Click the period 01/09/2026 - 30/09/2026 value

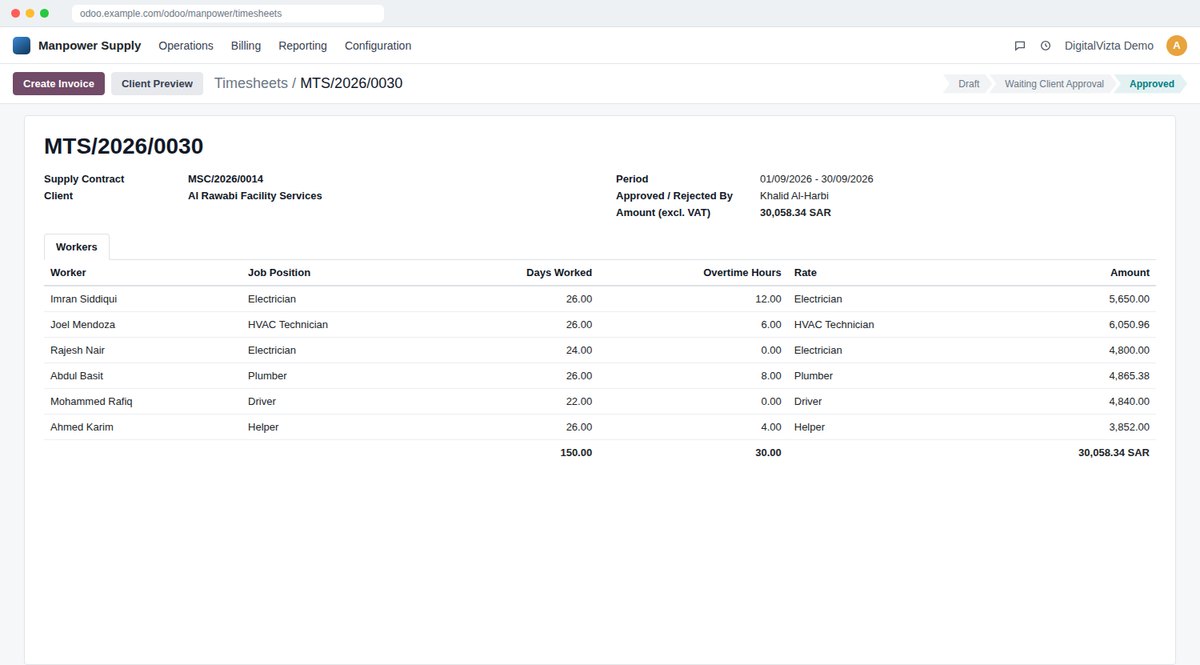coord(816,179)
